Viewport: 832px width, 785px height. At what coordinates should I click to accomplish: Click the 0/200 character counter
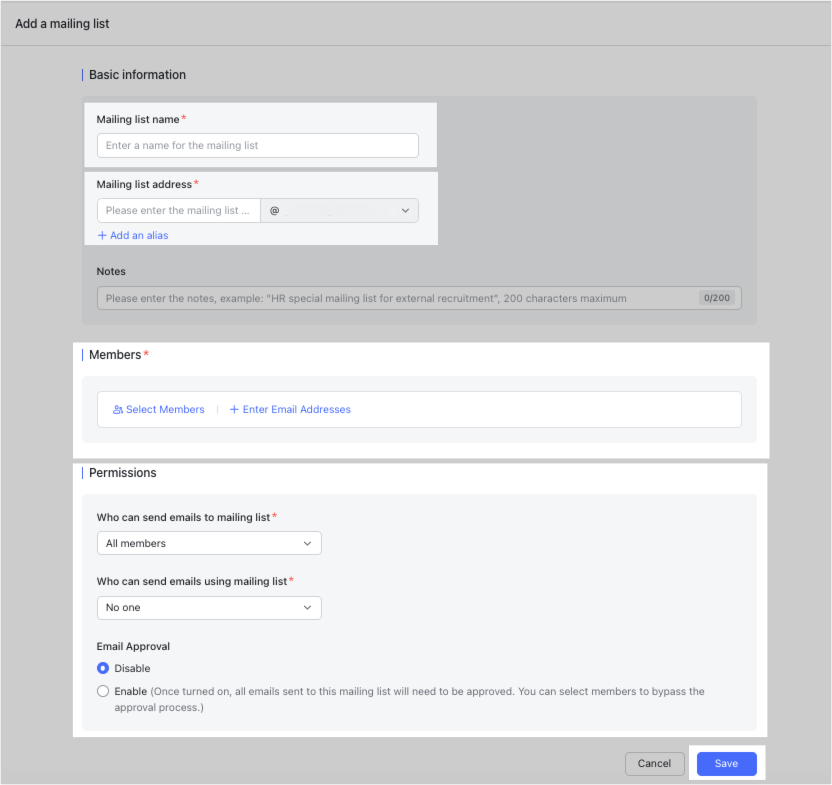[717, 297]
